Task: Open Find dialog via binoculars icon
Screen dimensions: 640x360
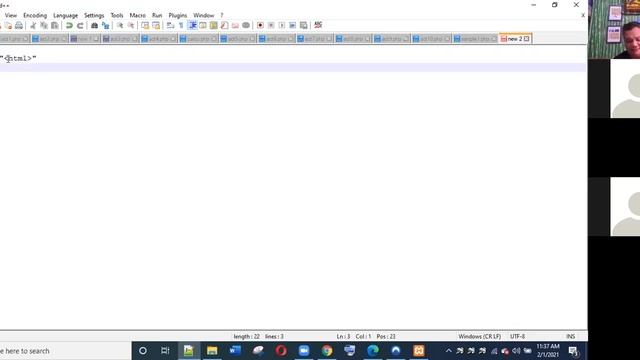Action: tap(94, 25)
